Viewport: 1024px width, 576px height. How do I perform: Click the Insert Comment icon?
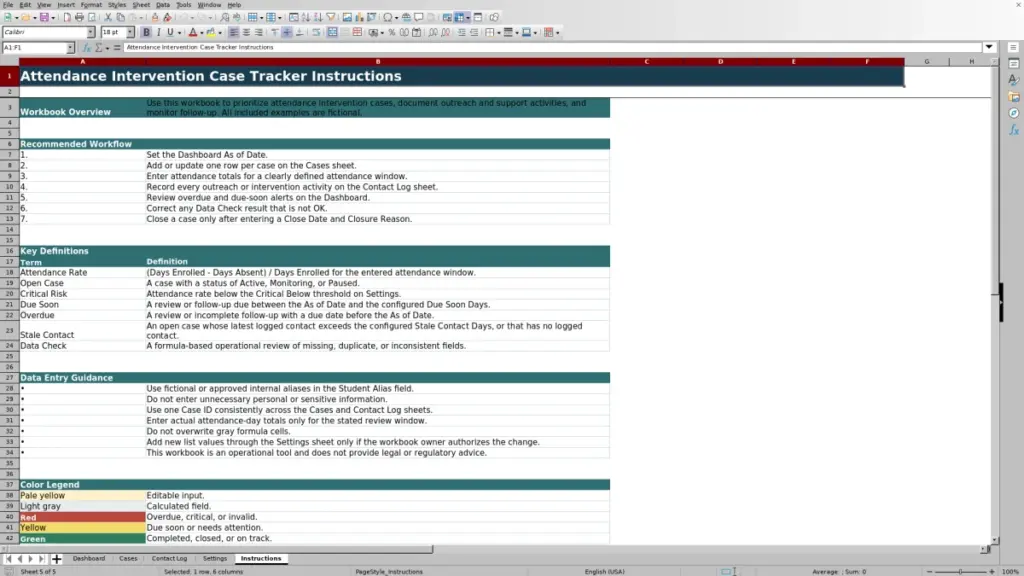tap(419, 18)
